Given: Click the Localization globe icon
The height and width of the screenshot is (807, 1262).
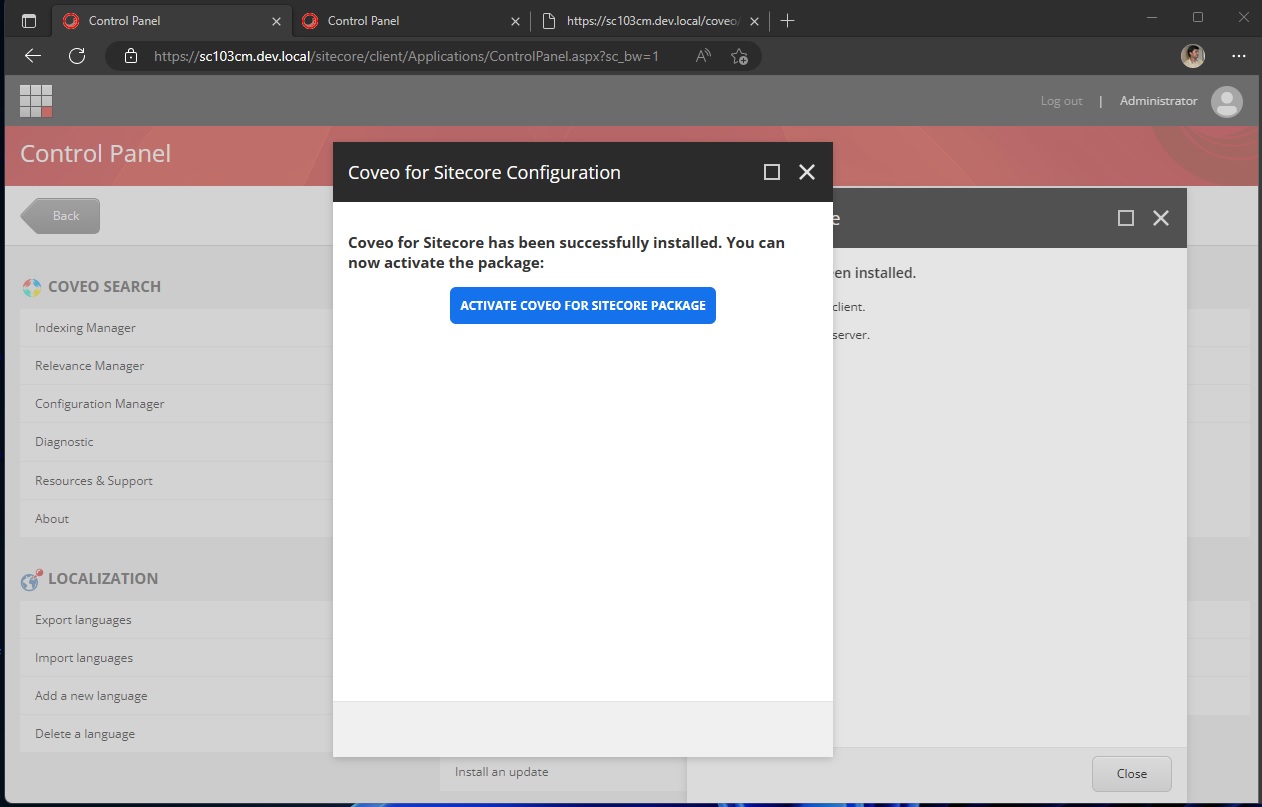Looking at the screenshot, I should tap(32, 579).
